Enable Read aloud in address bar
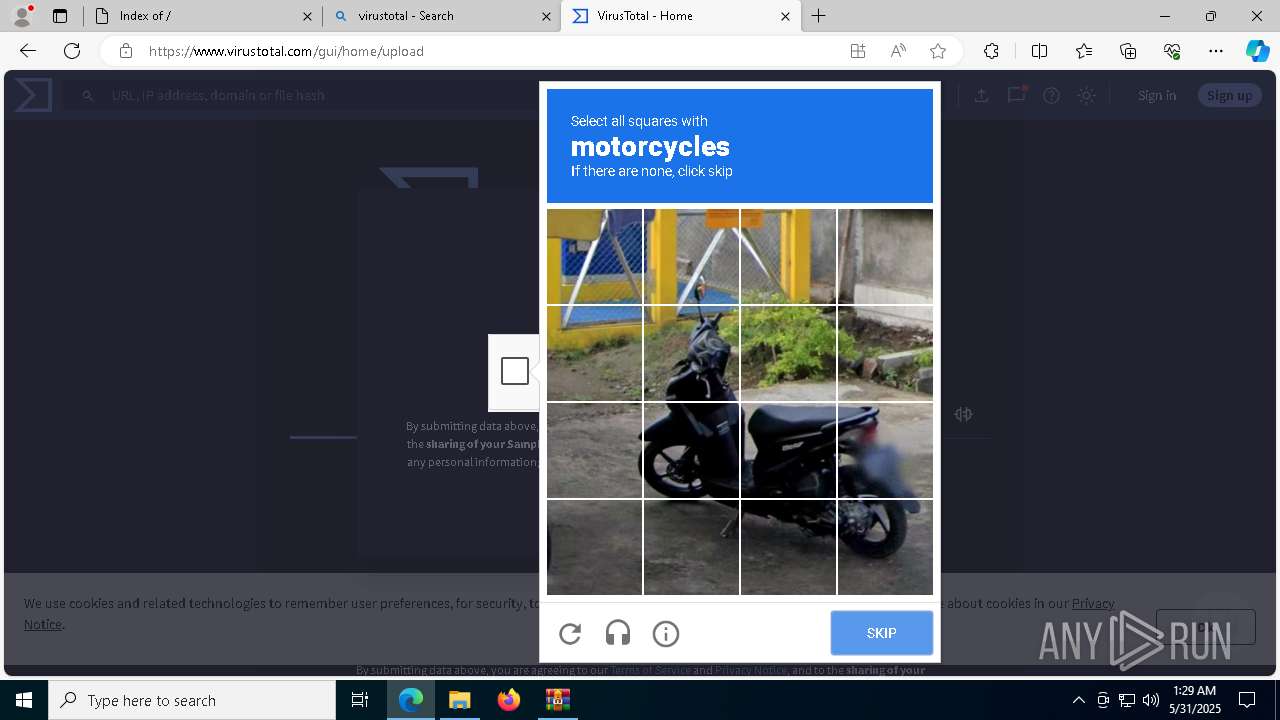This screenshot has height=720, width=1280. [x=898, y=51]
